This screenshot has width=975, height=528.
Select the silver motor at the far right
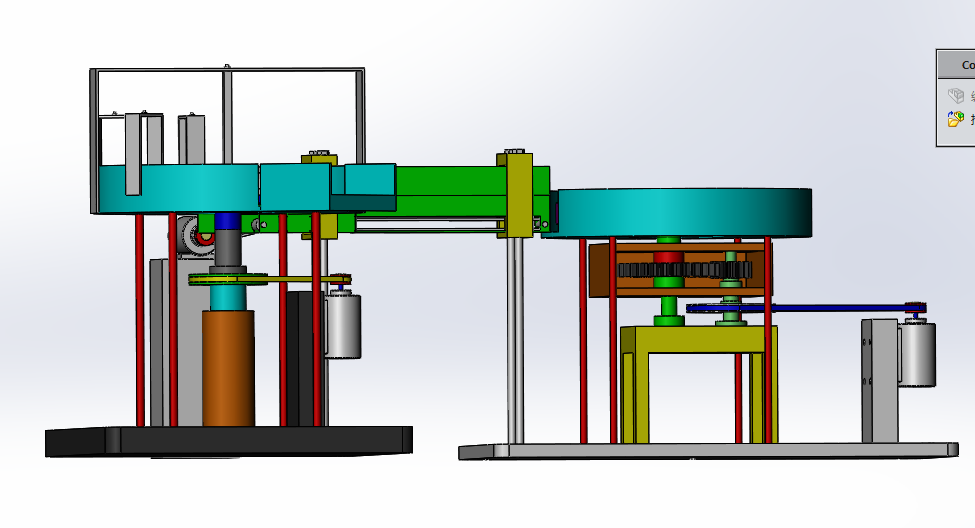click(x=918, y=354)
